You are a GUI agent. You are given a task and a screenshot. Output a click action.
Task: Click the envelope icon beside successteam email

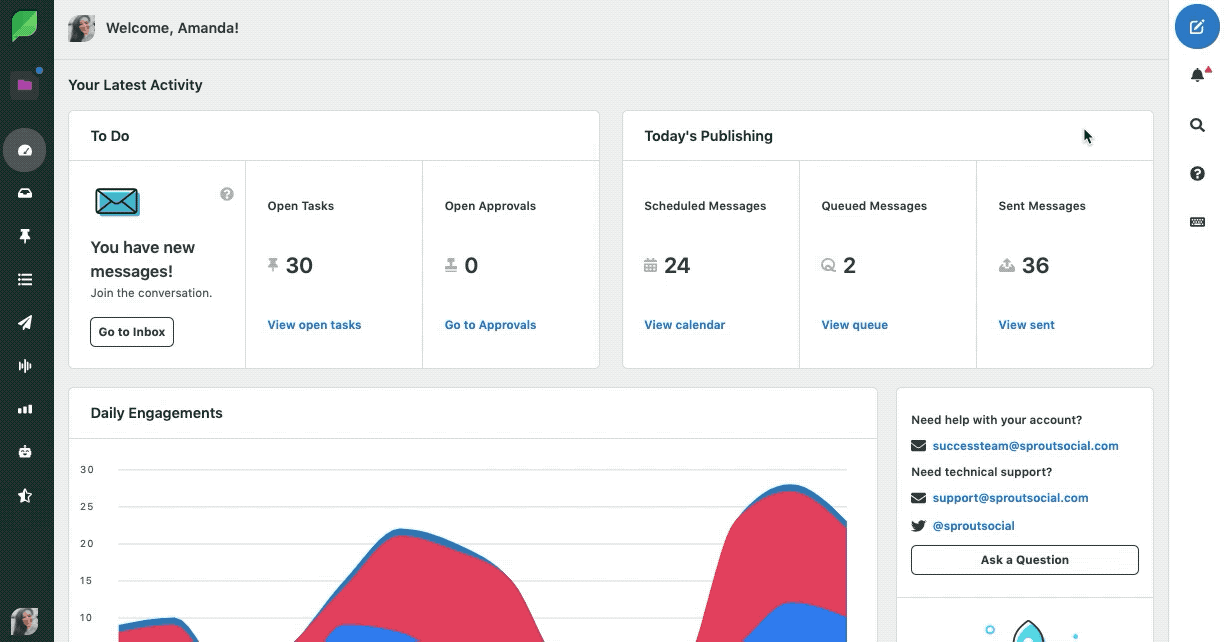pos(918,446)
